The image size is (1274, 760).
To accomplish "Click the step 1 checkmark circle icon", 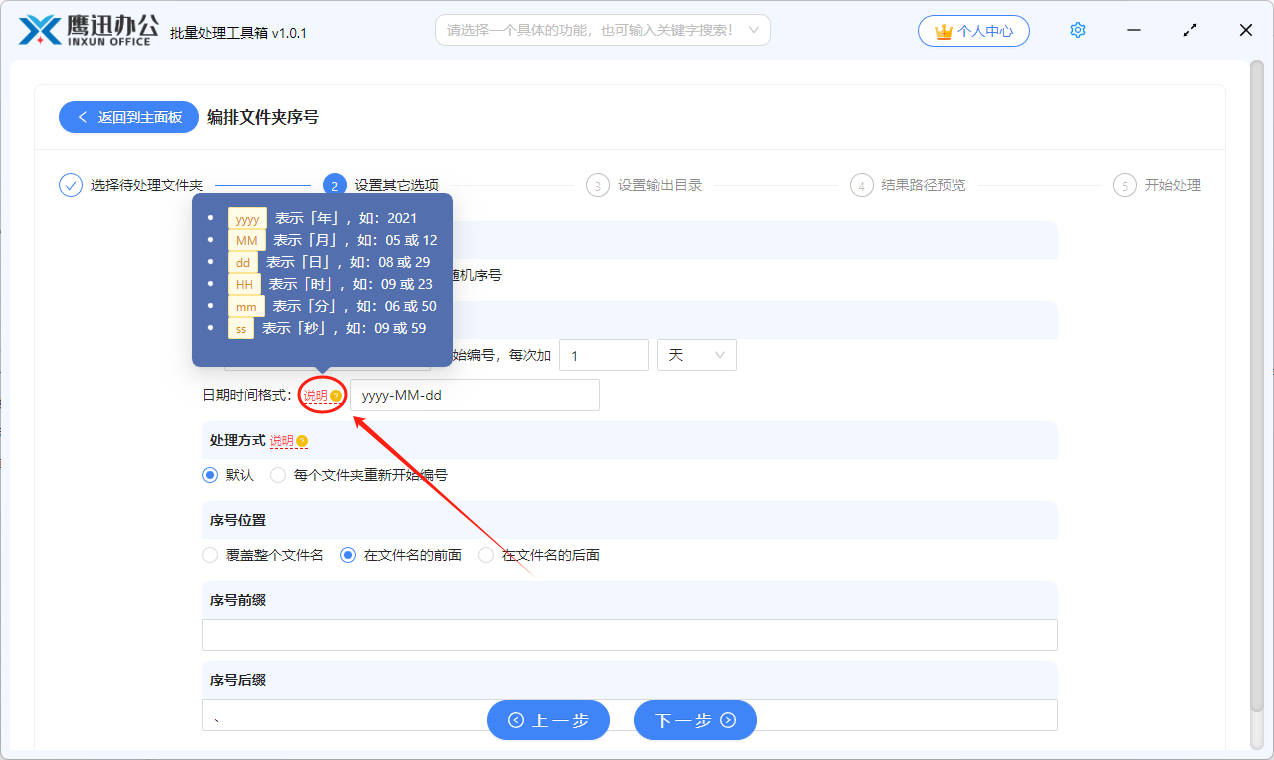I will pos(71,185).
